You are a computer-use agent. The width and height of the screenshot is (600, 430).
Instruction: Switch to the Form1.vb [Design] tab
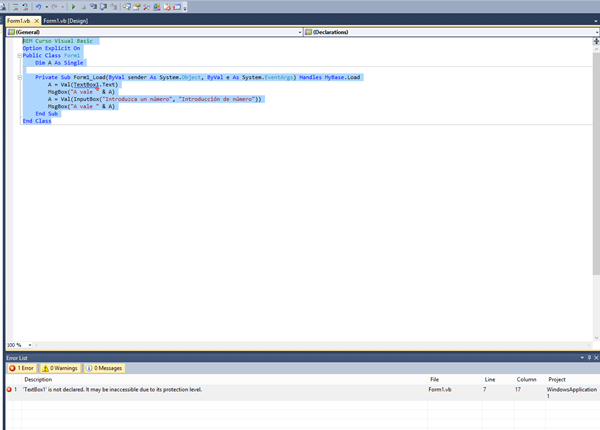tap(66, 21)
